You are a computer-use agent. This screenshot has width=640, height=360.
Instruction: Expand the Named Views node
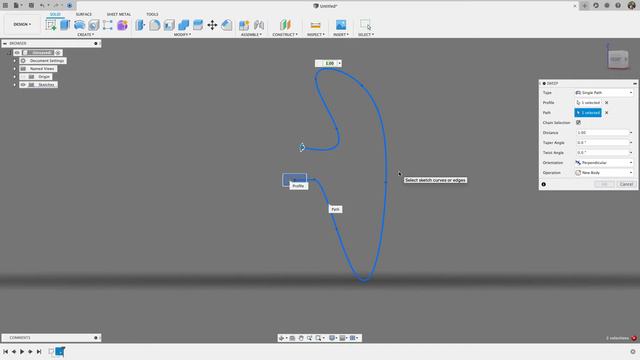[15, 69]
